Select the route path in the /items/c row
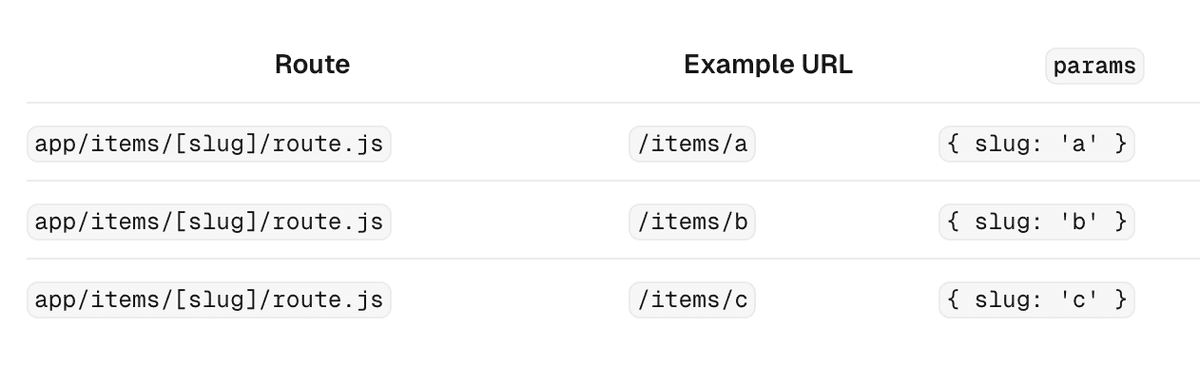 click(209, 300)
